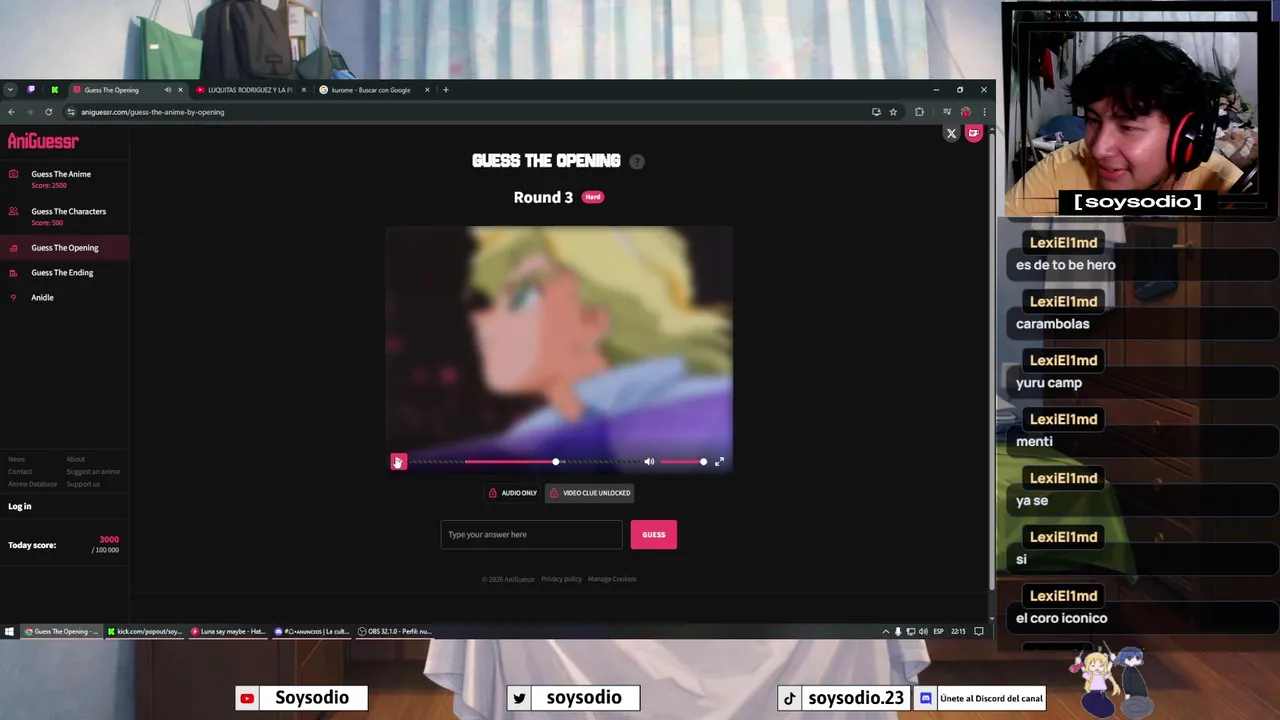Open the Privacy policy link
This screenshot has width=1280, height=720.
pos(561,579)
